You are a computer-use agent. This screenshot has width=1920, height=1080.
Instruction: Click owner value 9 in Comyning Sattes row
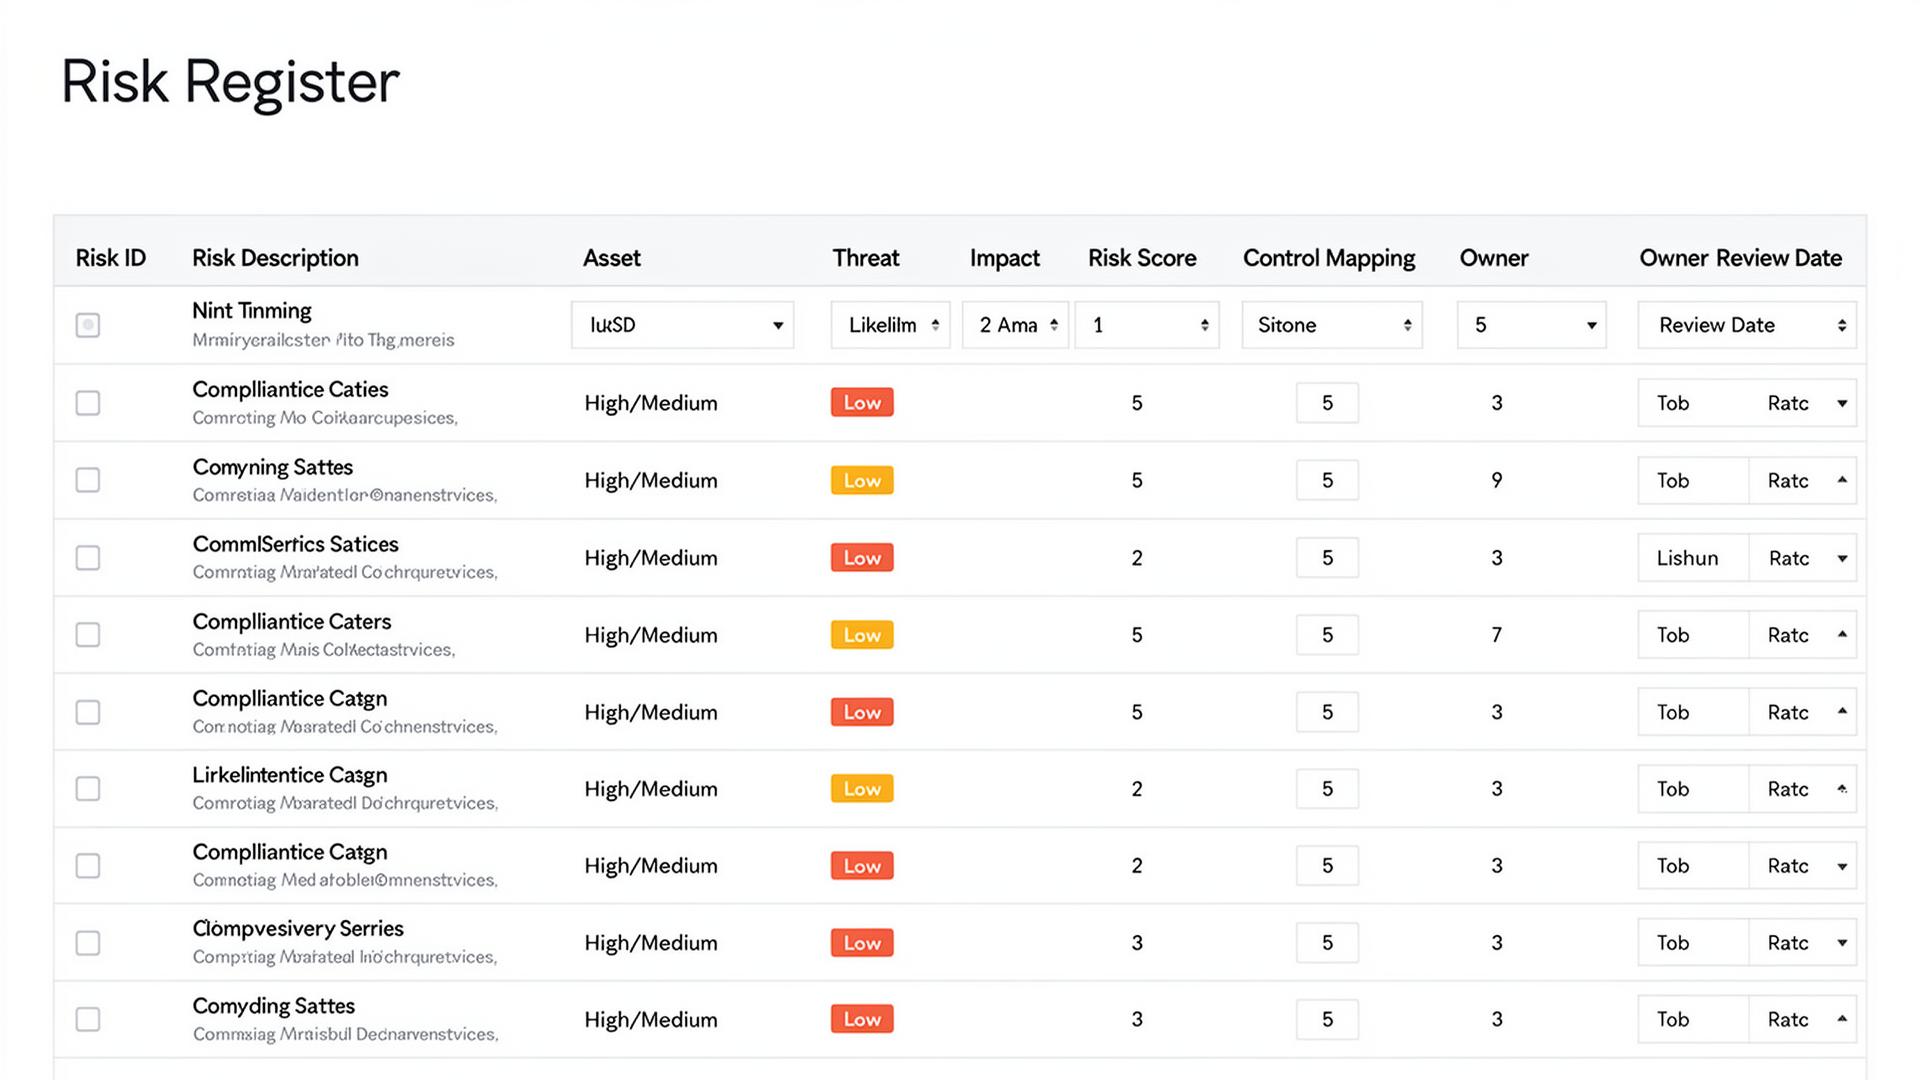pos(1497,480)
